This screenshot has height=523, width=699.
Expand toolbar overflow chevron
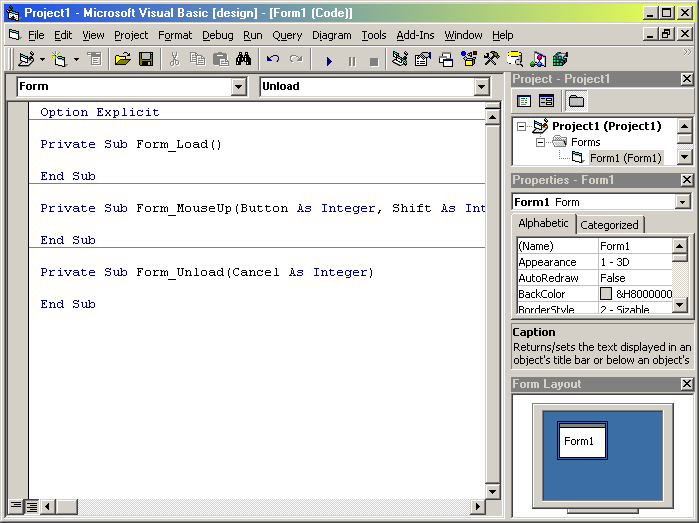coord(687,52)
